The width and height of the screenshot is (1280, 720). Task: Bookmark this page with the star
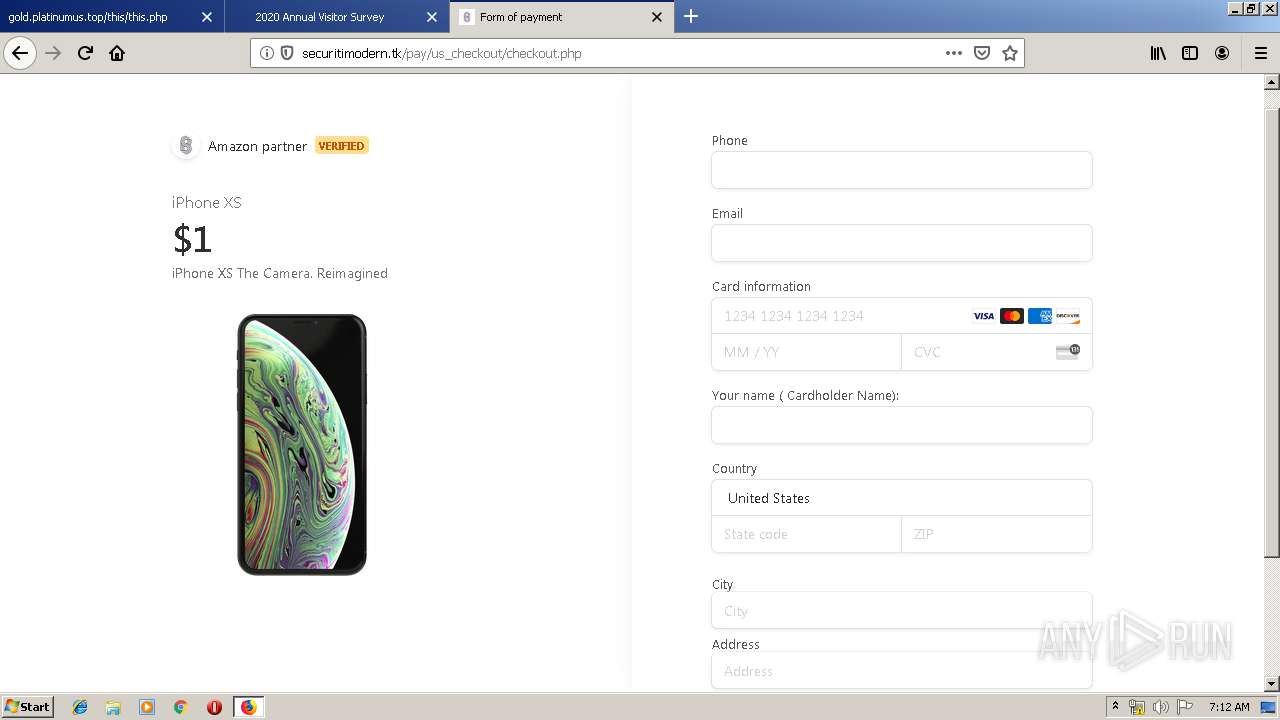click(1010, 53)
